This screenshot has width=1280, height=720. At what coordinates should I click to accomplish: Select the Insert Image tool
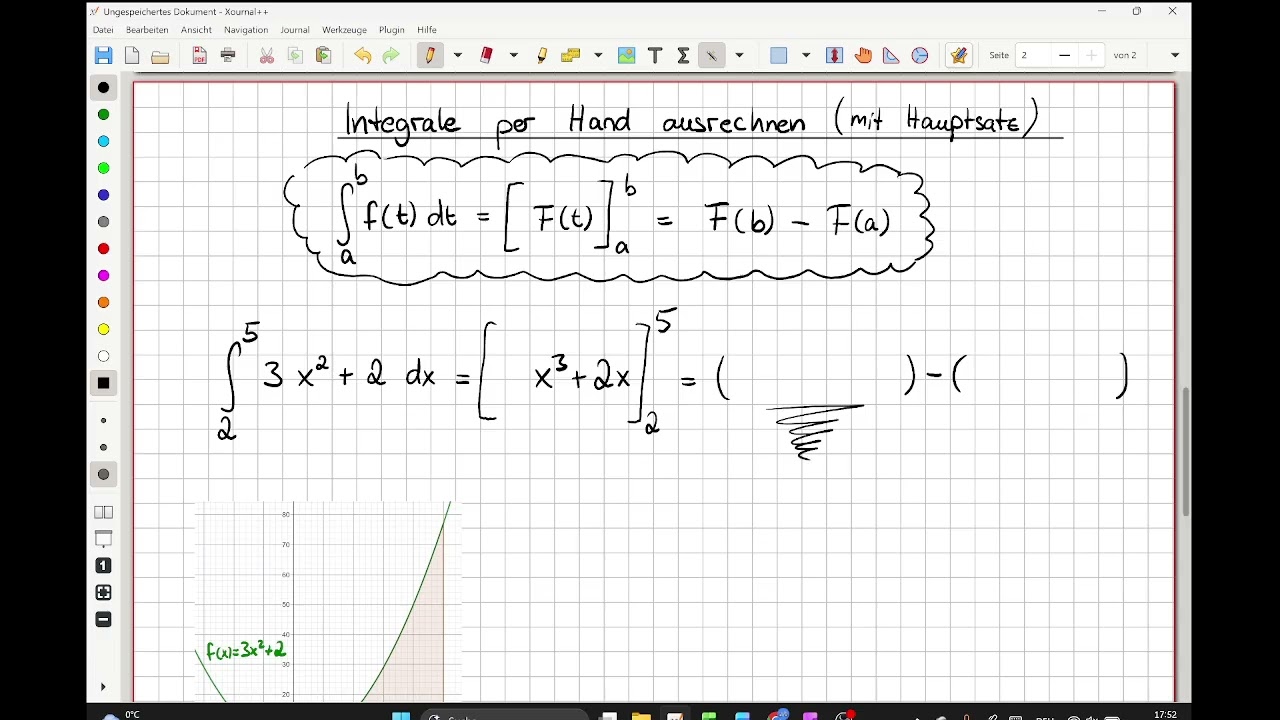tap(627, 56)
